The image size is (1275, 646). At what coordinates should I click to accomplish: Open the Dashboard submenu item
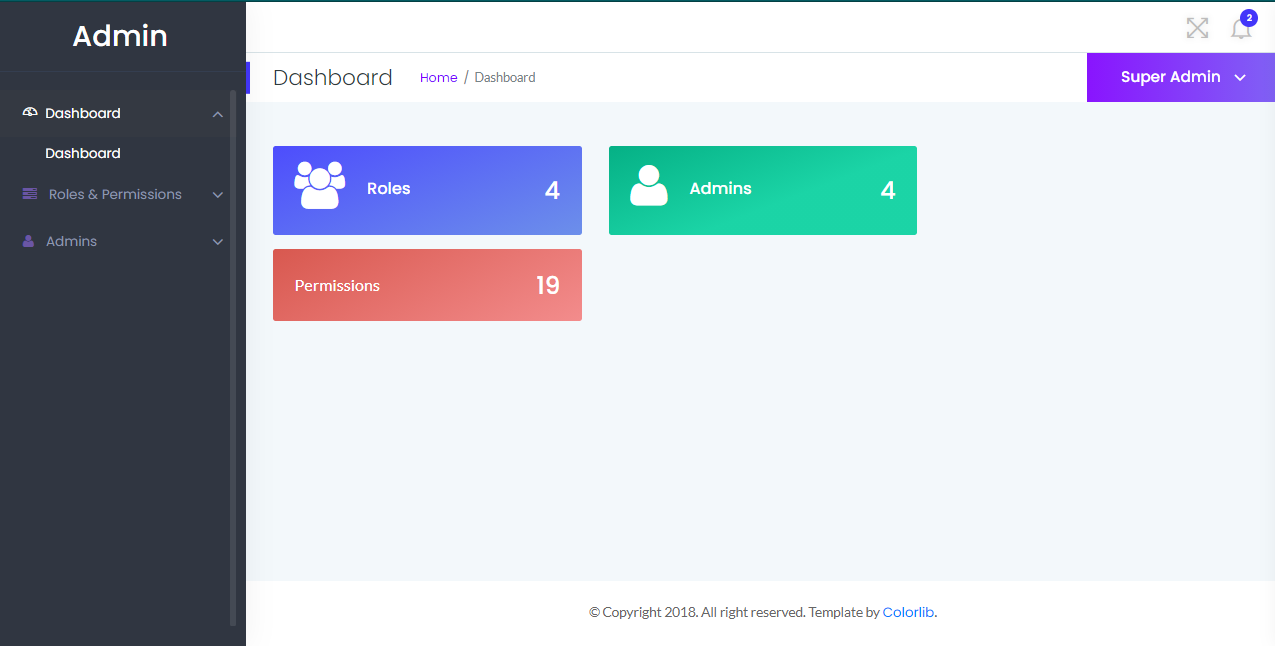83,153
